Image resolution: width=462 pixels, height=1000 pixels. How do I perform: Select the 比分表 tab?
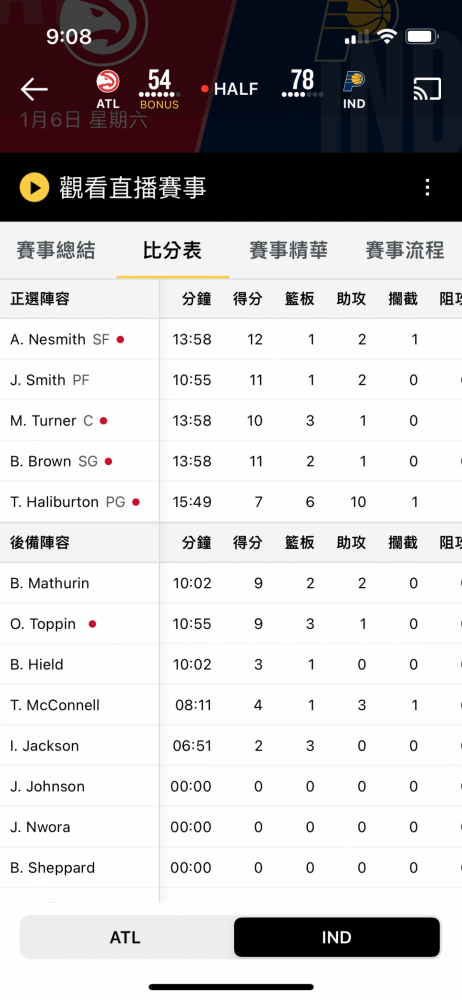172,250
